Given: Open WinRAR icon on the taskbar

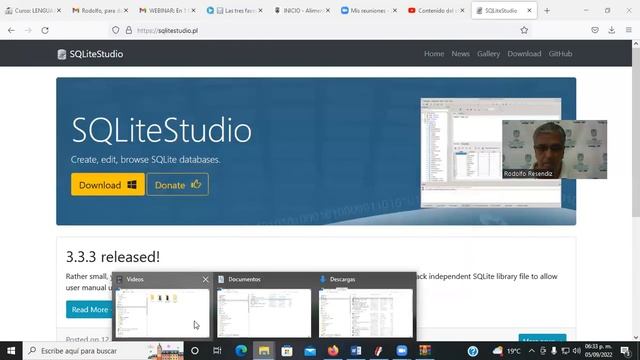Looking at the screenshot, I should [424, 351].
